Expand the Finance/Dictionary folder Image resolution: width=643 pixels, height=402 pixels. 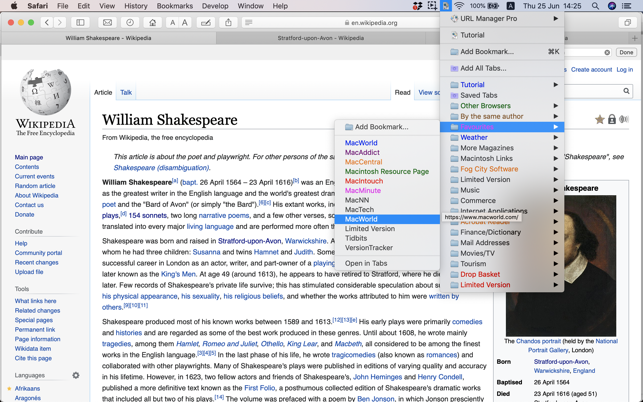[502, 232]
